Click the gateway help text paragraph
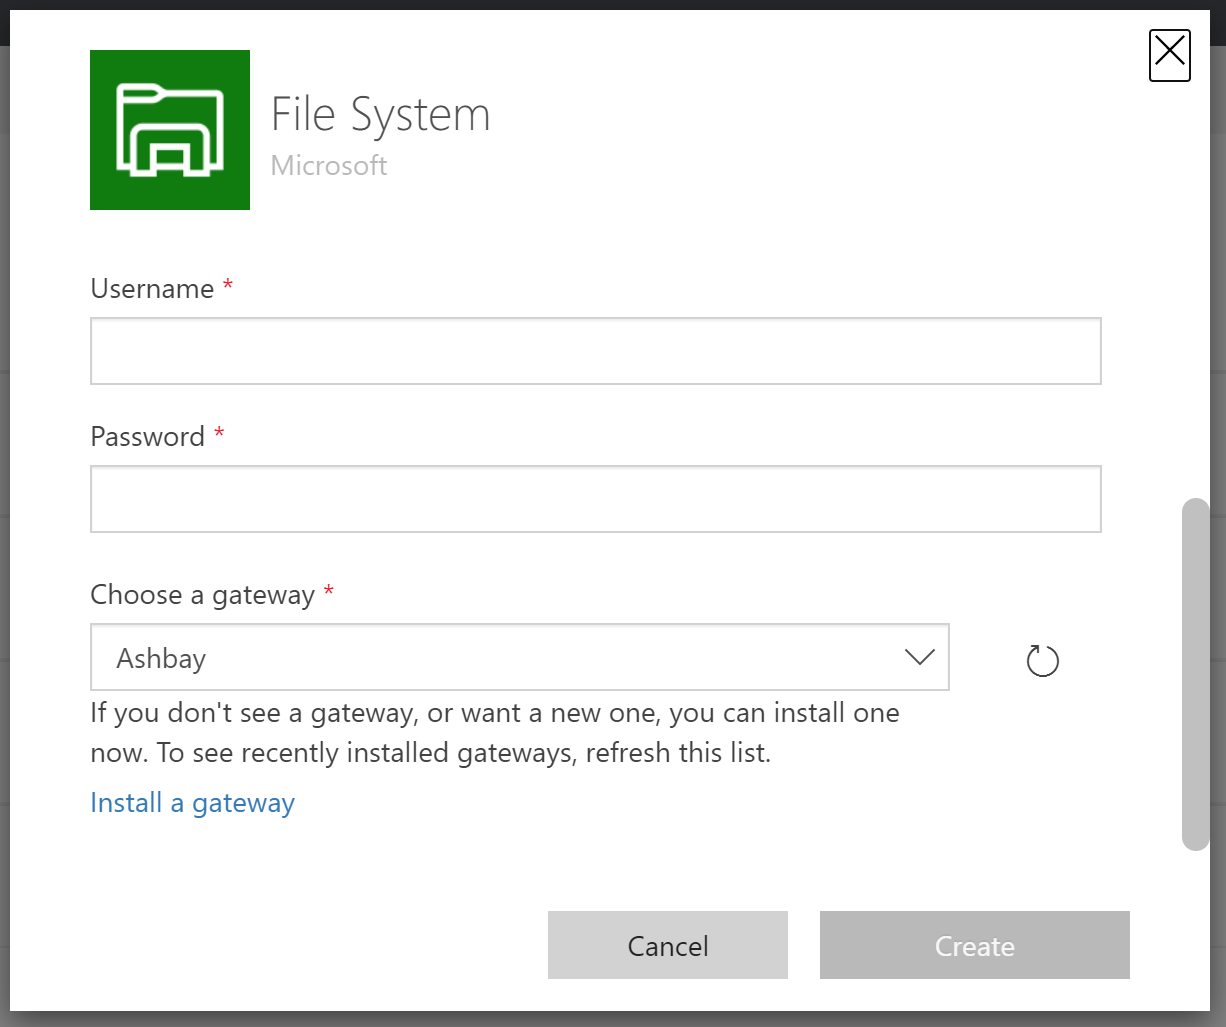The width and height of the screenshot is (1226, 1027). [495, 732]
